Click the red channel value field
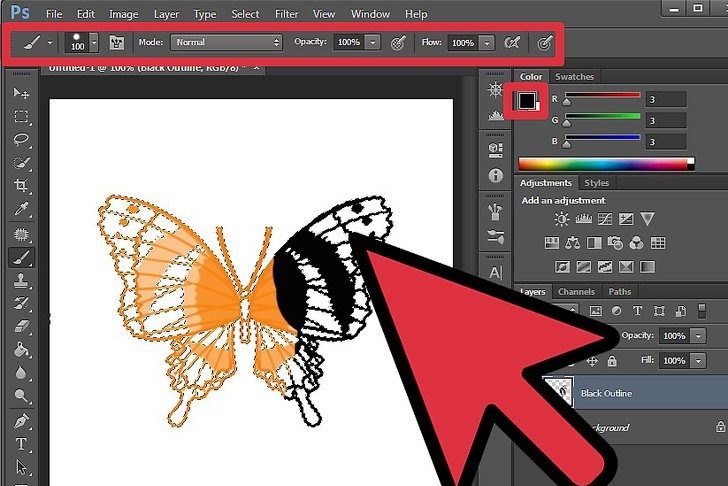The height and width of the screenshot is (486, 728). point(666,99)
